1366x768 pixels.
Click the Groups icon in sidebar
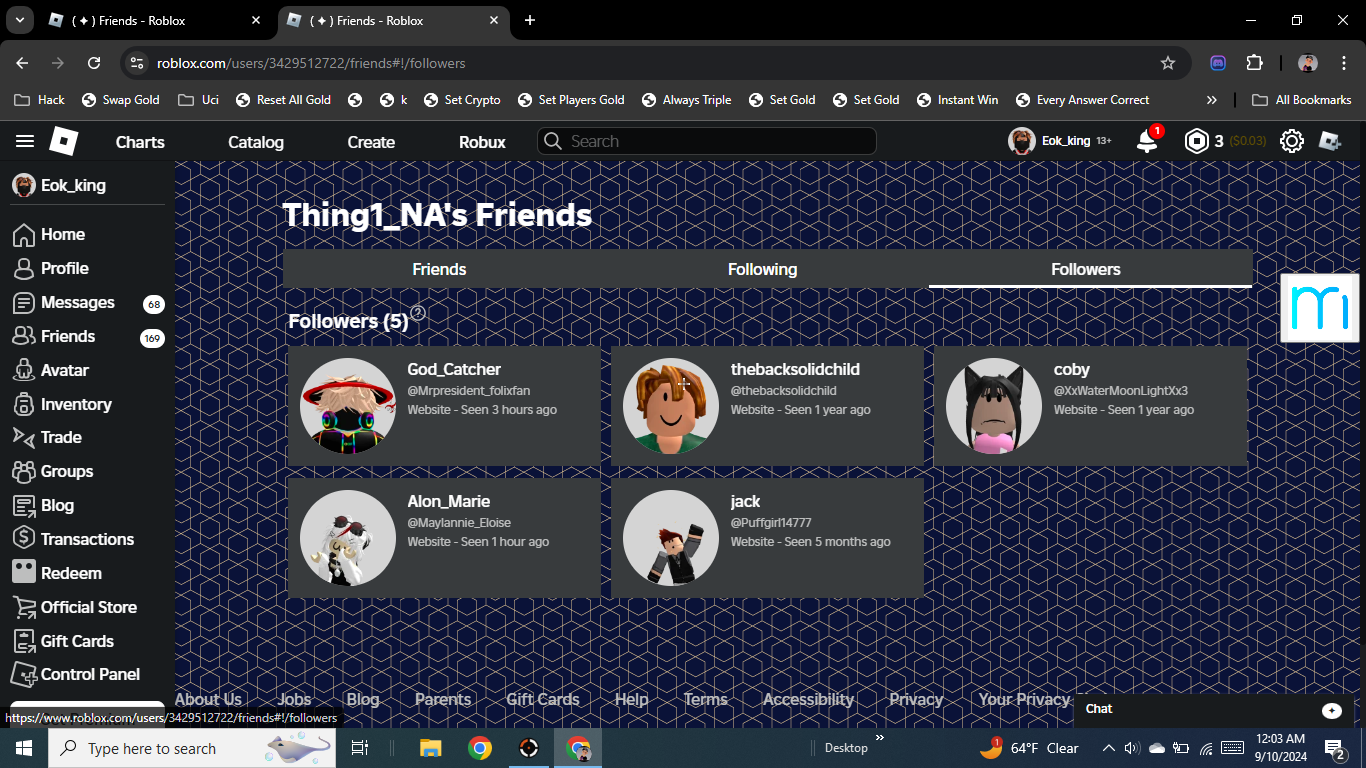(24, 472)
